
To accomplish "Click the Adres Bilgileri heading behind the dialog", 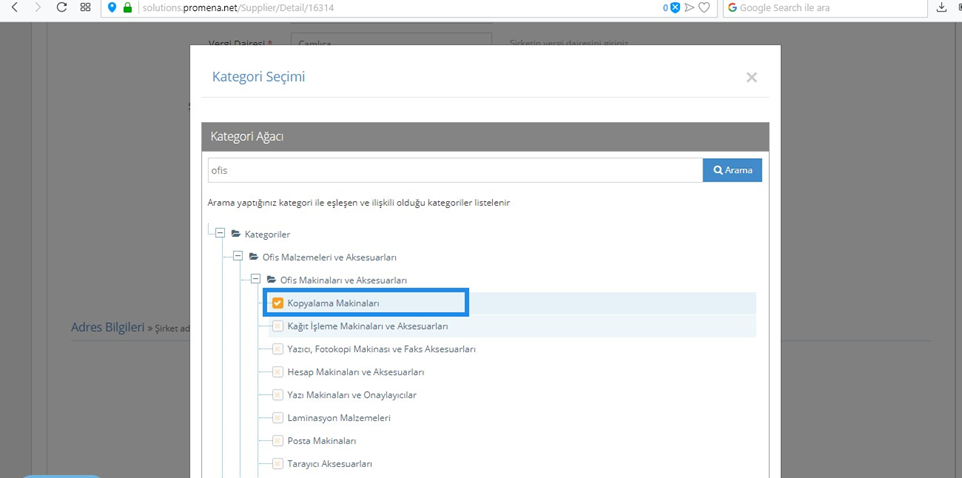I will click(107, 326).
